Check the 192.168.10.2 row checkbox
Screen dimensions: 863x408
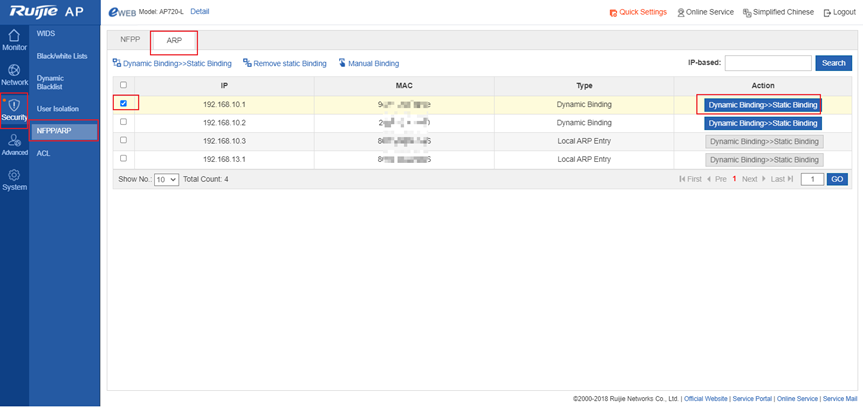[123, 122]
